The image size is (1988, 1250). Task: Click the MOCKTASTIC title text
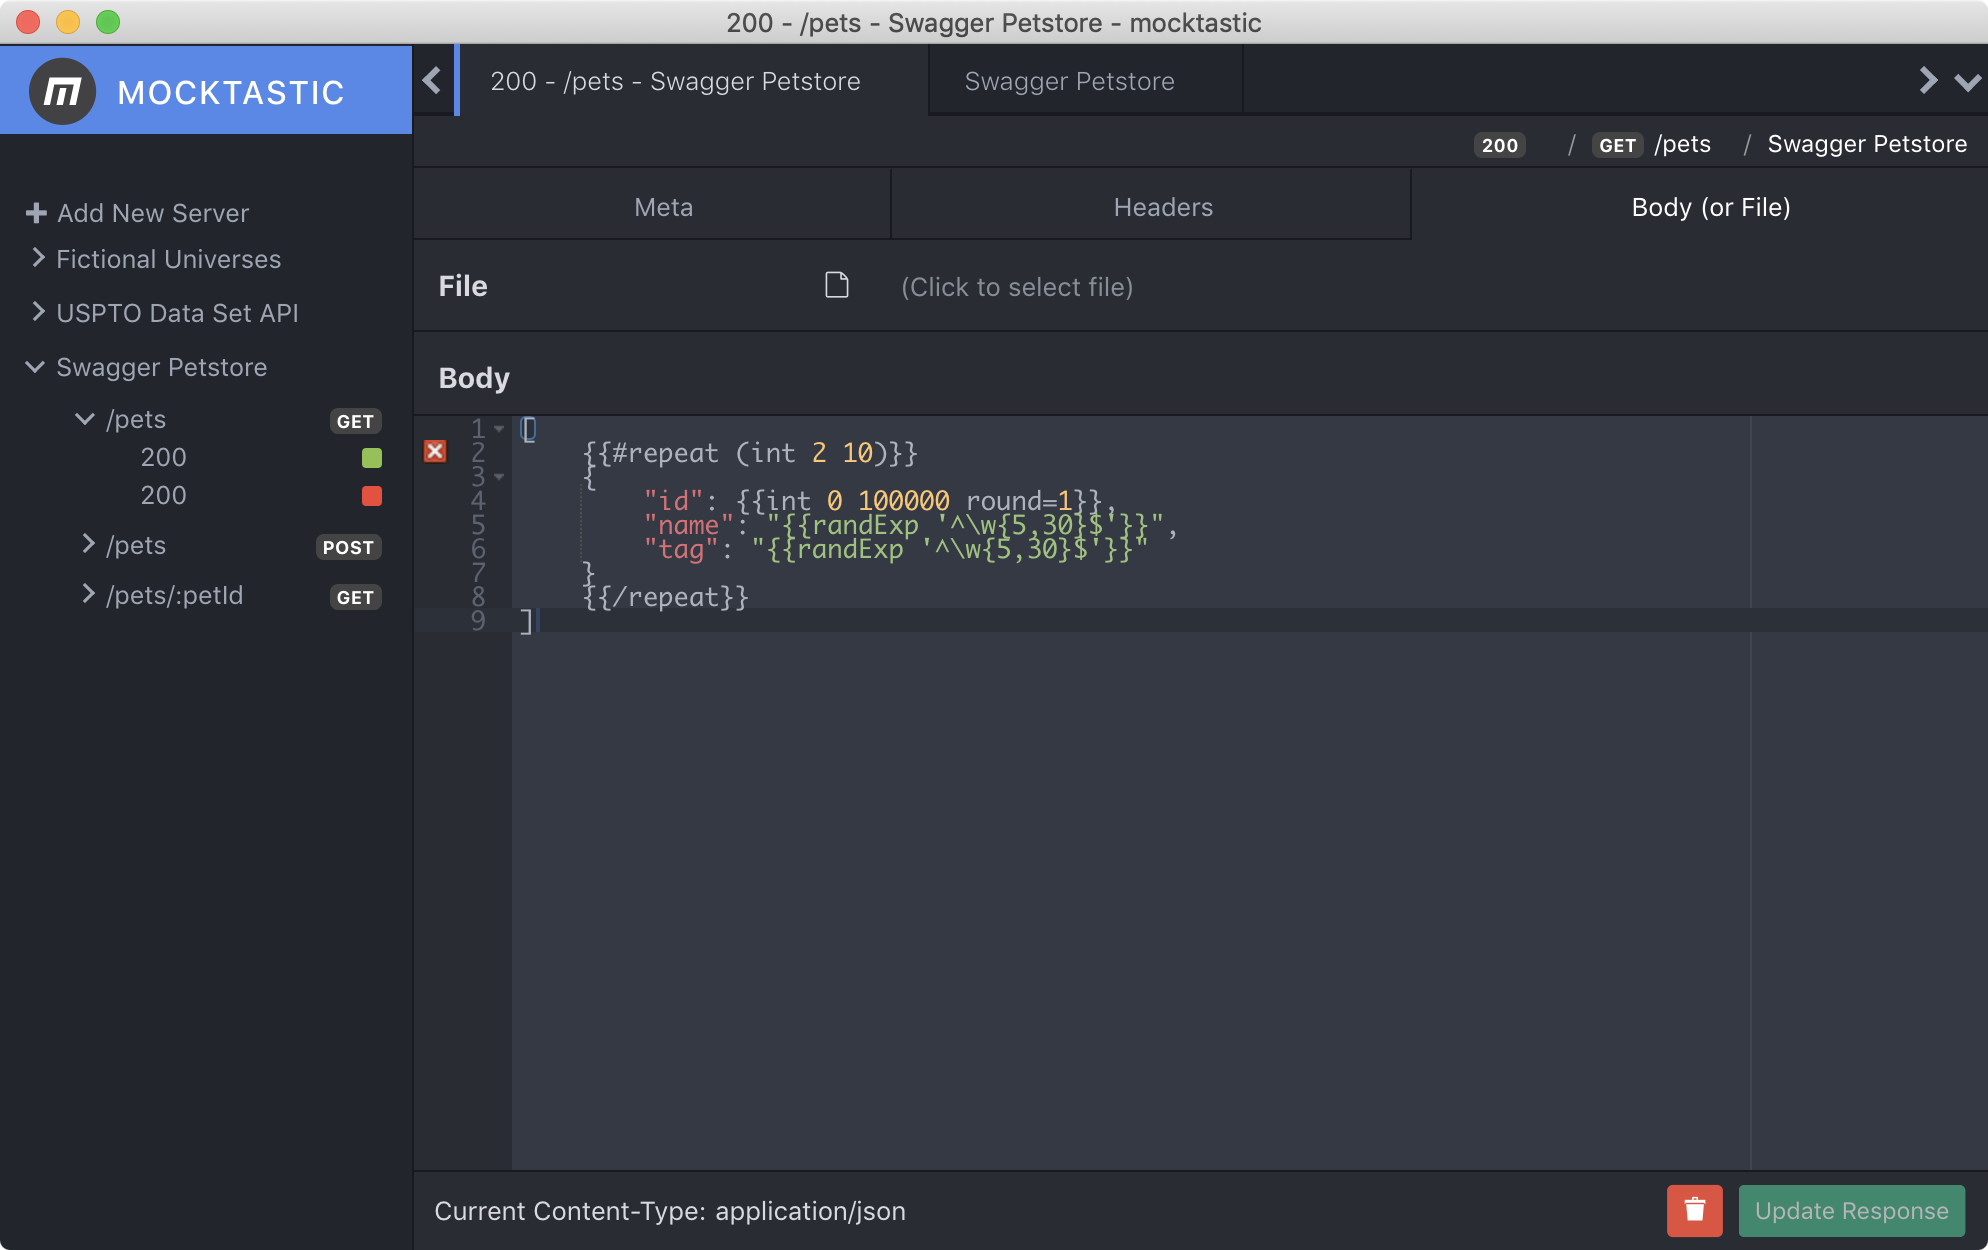point(231,93)
